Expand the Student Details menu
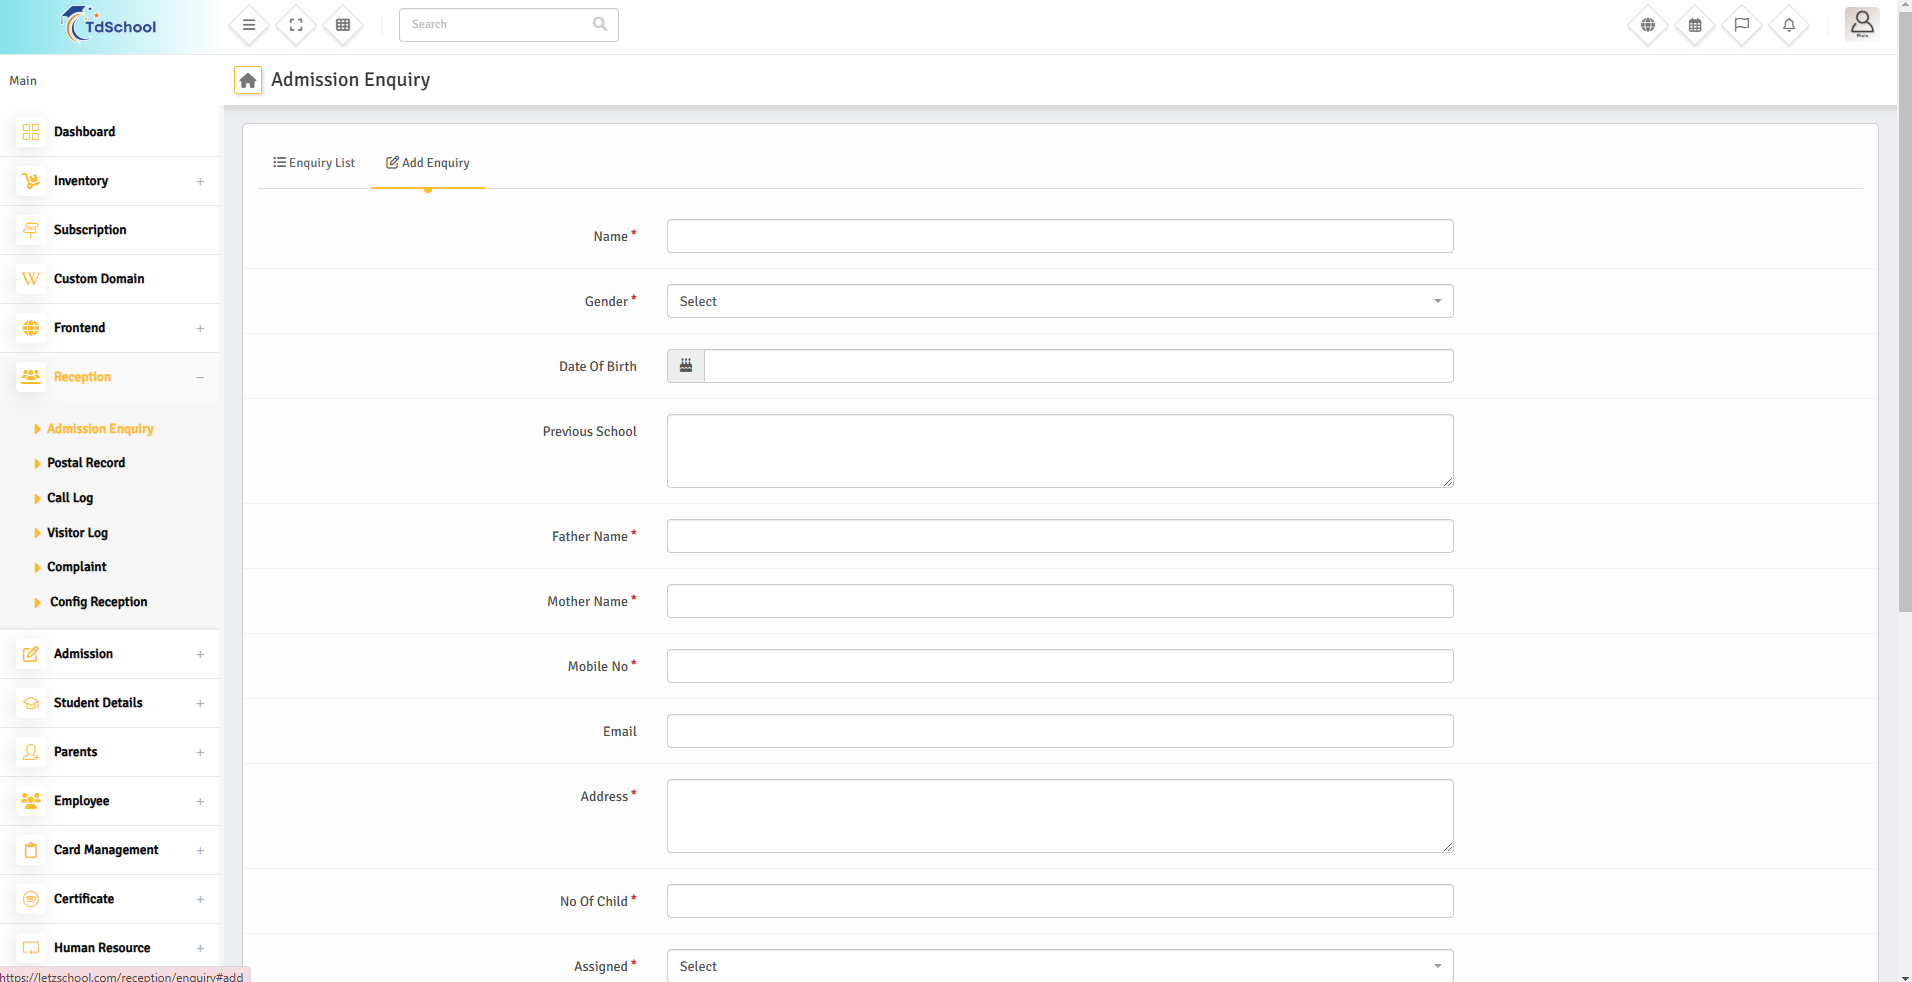Screen dimensions: 1912x982 [x=110, y=703]
